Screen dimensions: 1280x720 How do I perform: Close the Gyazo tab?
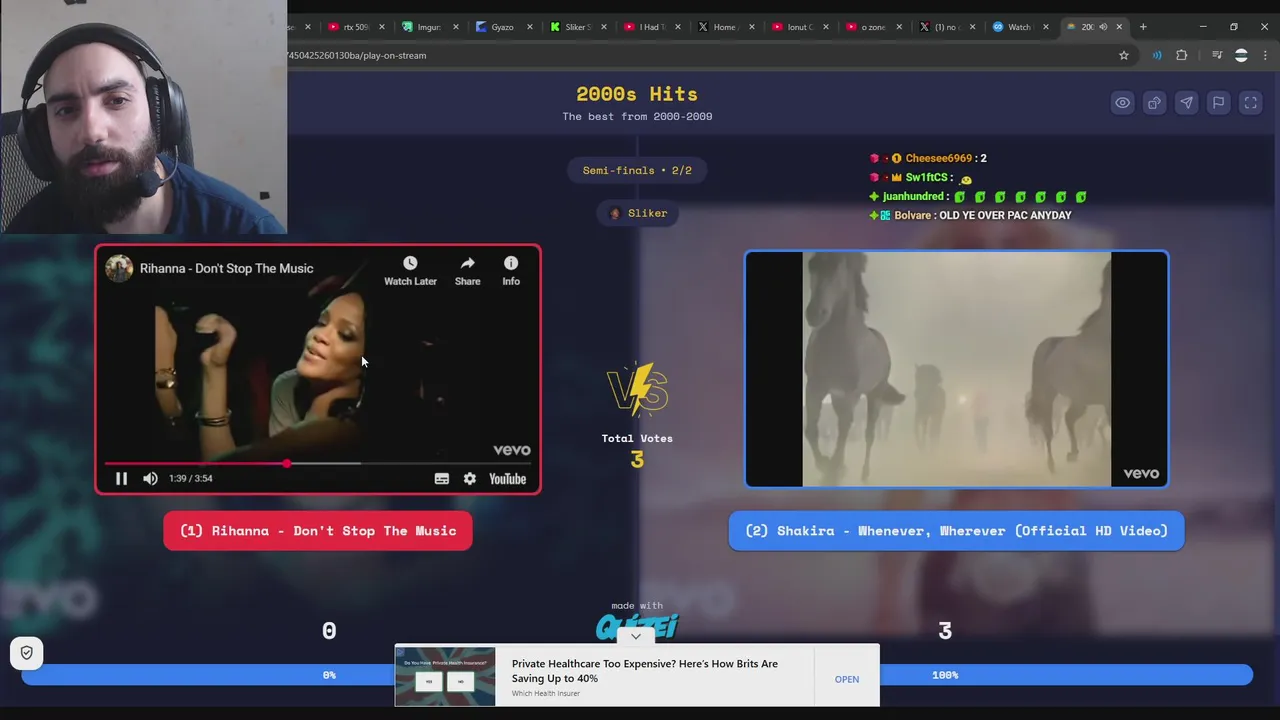(529, 27)
